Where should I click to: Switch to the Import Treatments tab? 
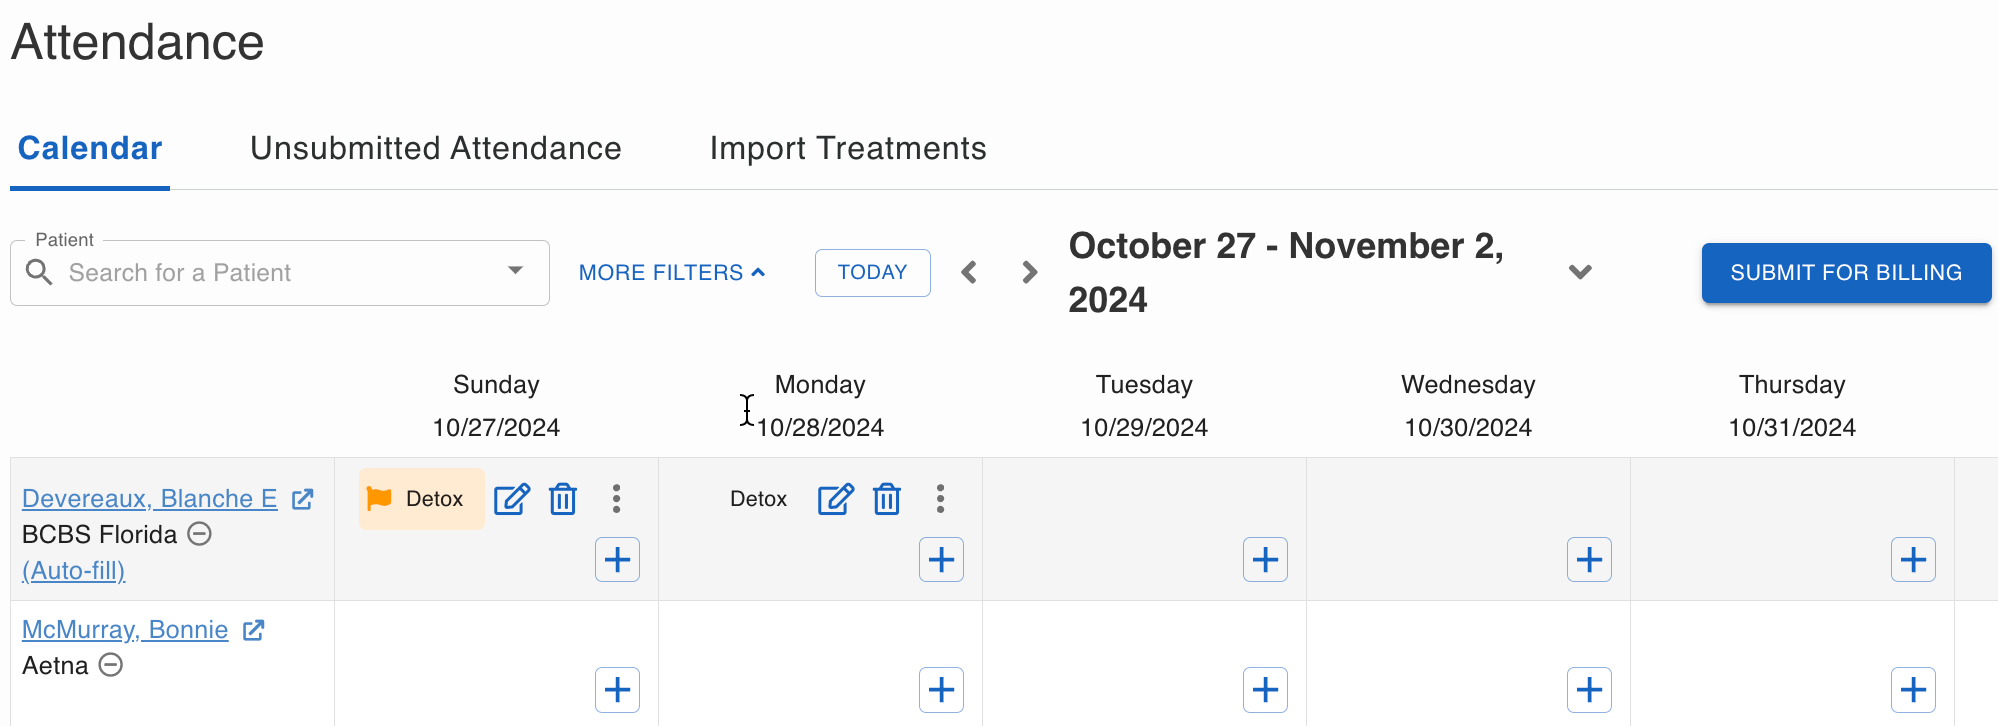(x=847, y=148)
